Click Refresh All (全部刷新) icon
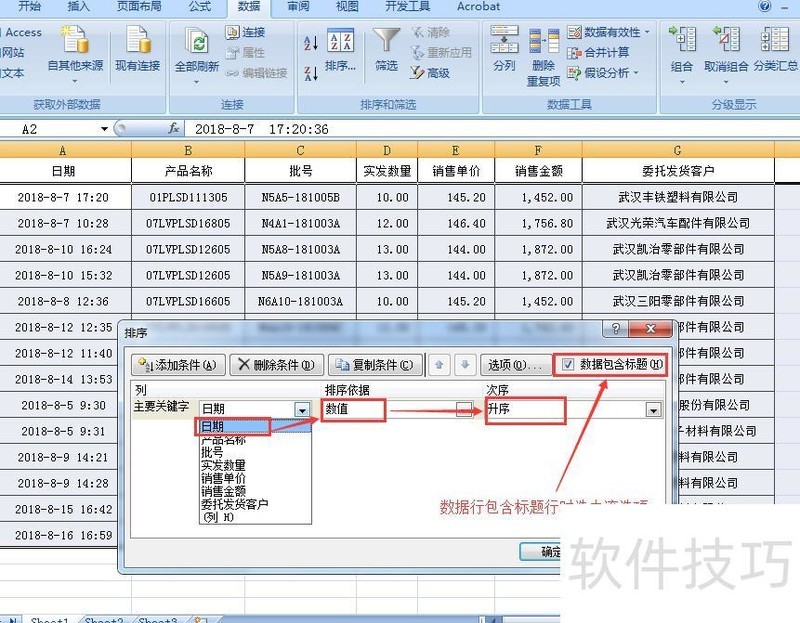Viewport: 800px width, 623px height. coord(197,43)
